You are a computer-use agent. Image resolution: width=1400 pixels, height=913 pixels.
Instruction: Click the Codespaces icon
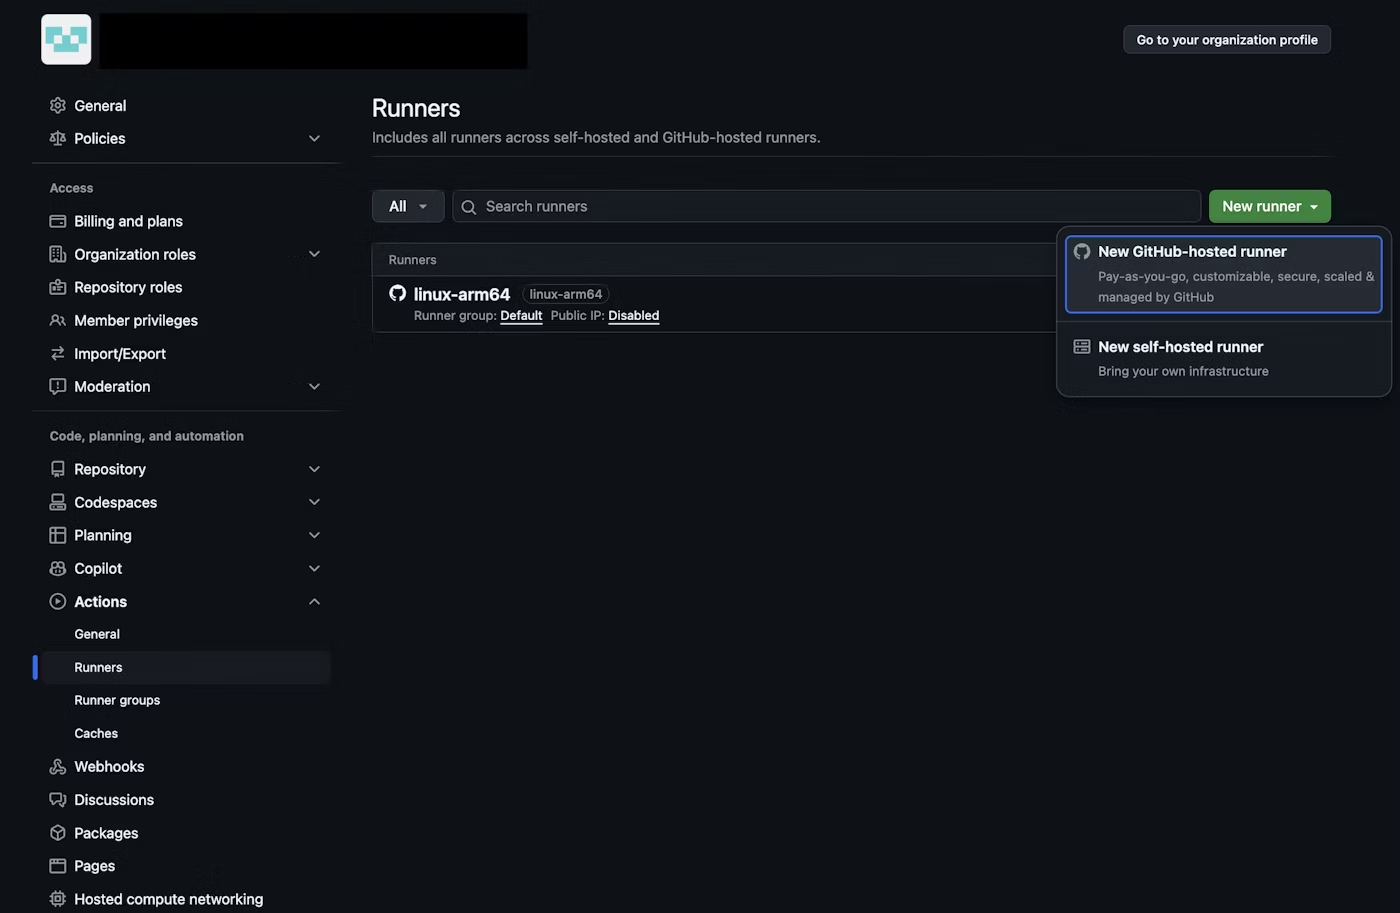(x=58, y=502)
